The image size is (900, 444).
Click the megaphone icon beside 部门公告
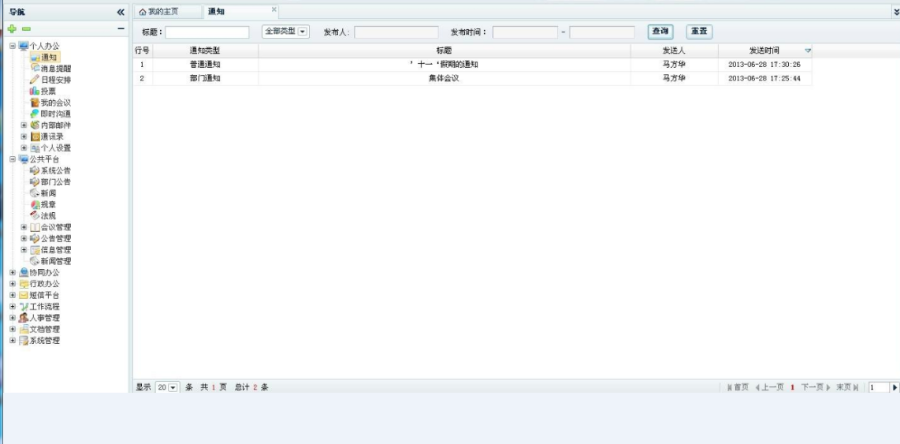click(34, 182)
